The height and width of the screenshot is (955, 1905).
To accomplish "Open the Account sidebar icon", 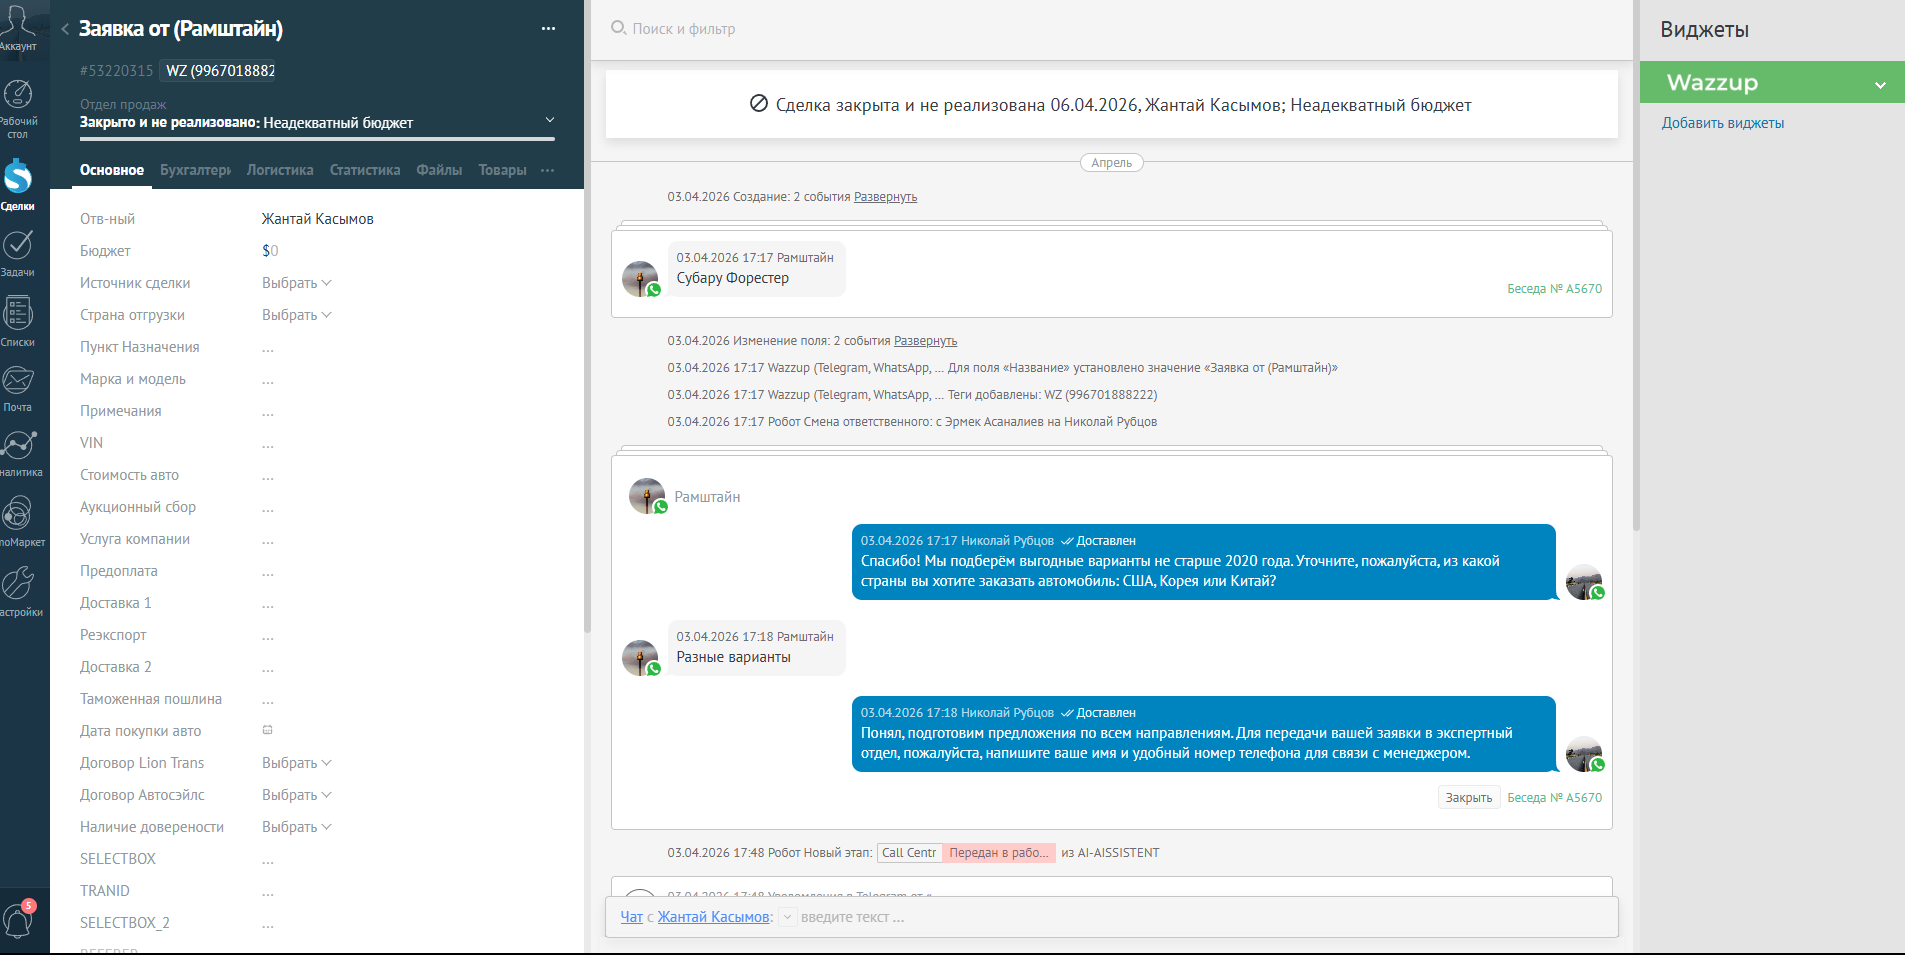I will tap(18, 28).
